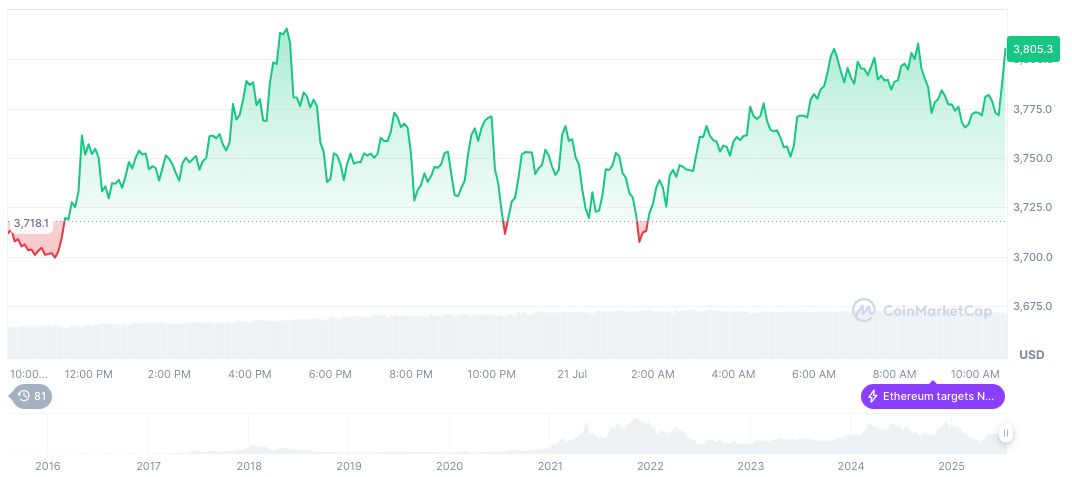Select 2021 on the overview timeline
This screenshot has width=1072, height=477.
tap(550, 466)
